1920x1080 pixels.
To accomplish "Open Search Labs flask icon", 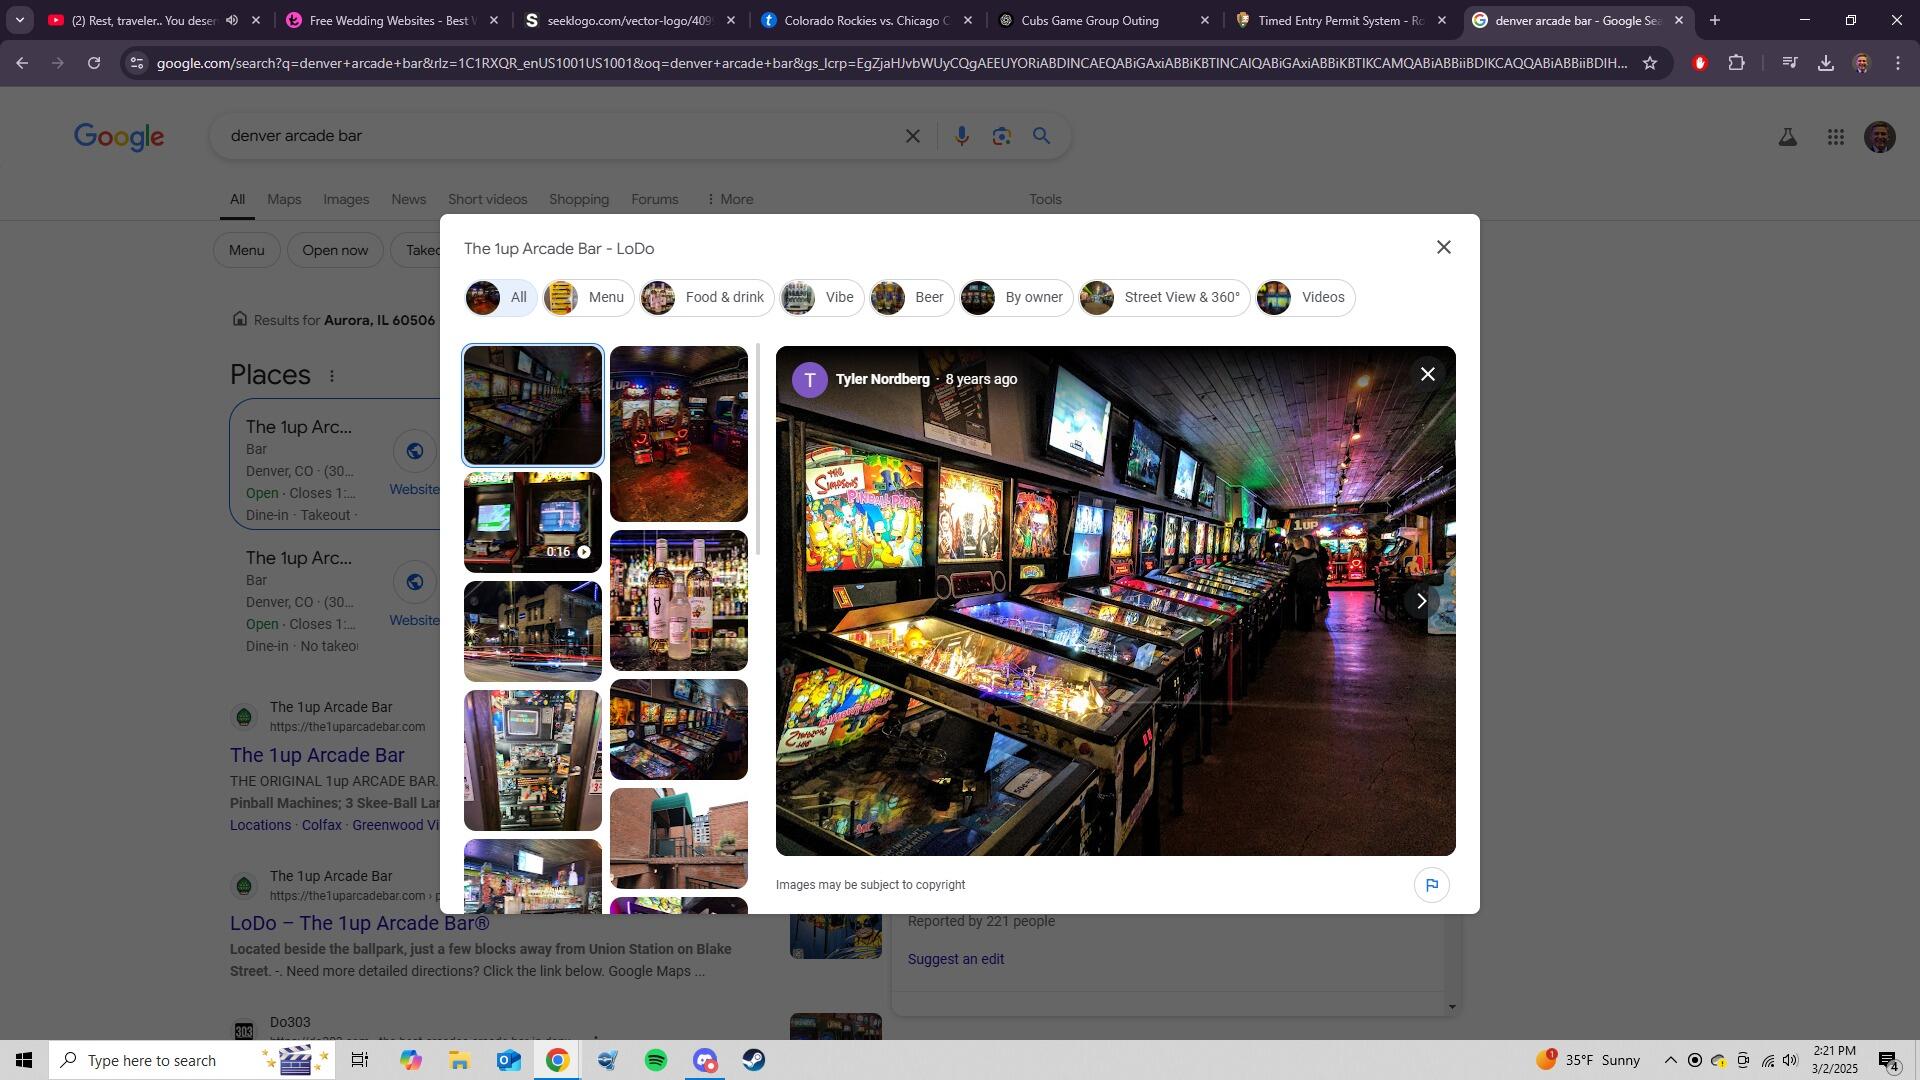I will coord(1787,137).
